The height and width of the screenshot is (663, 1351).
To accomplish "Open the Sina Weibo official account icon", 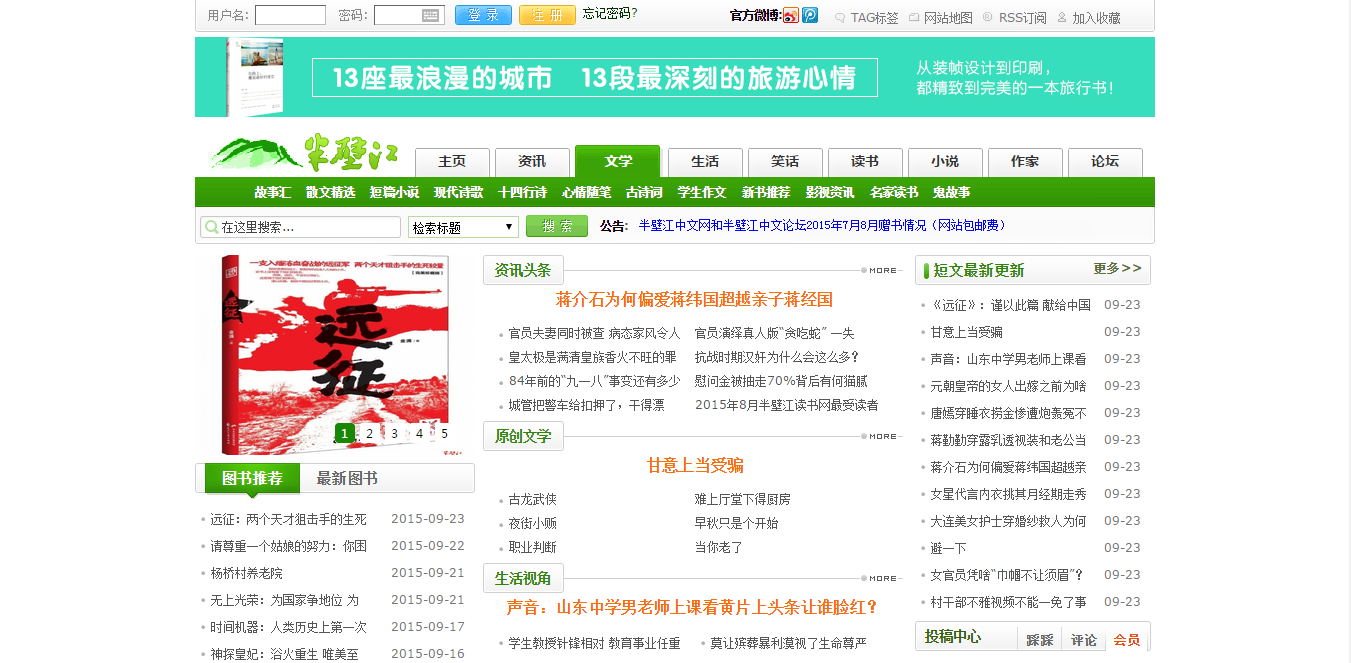I will pyautogui.click(x=791, y=16).
